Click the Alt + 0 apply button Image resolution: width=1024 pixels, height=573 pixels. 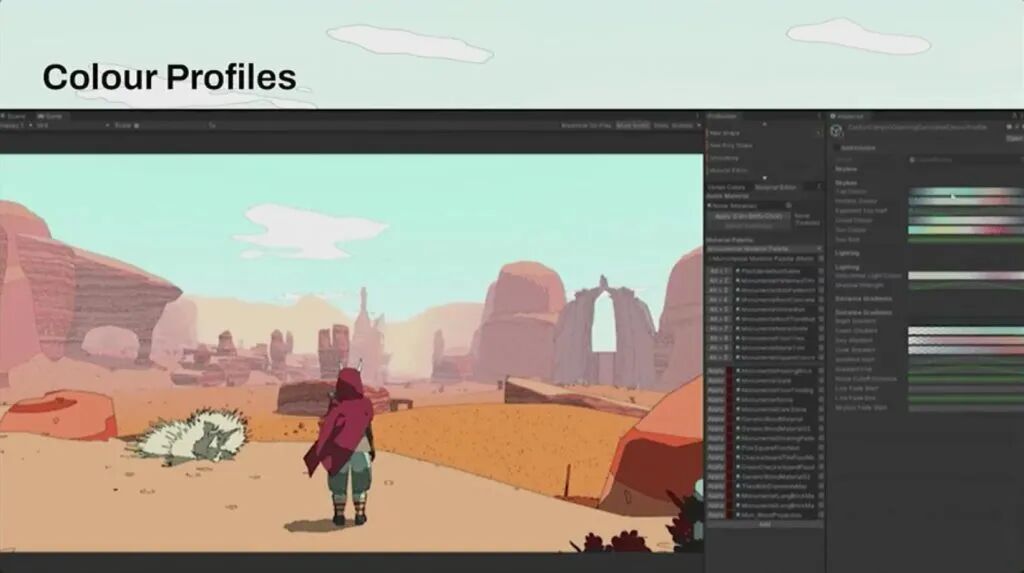[719, 358]
